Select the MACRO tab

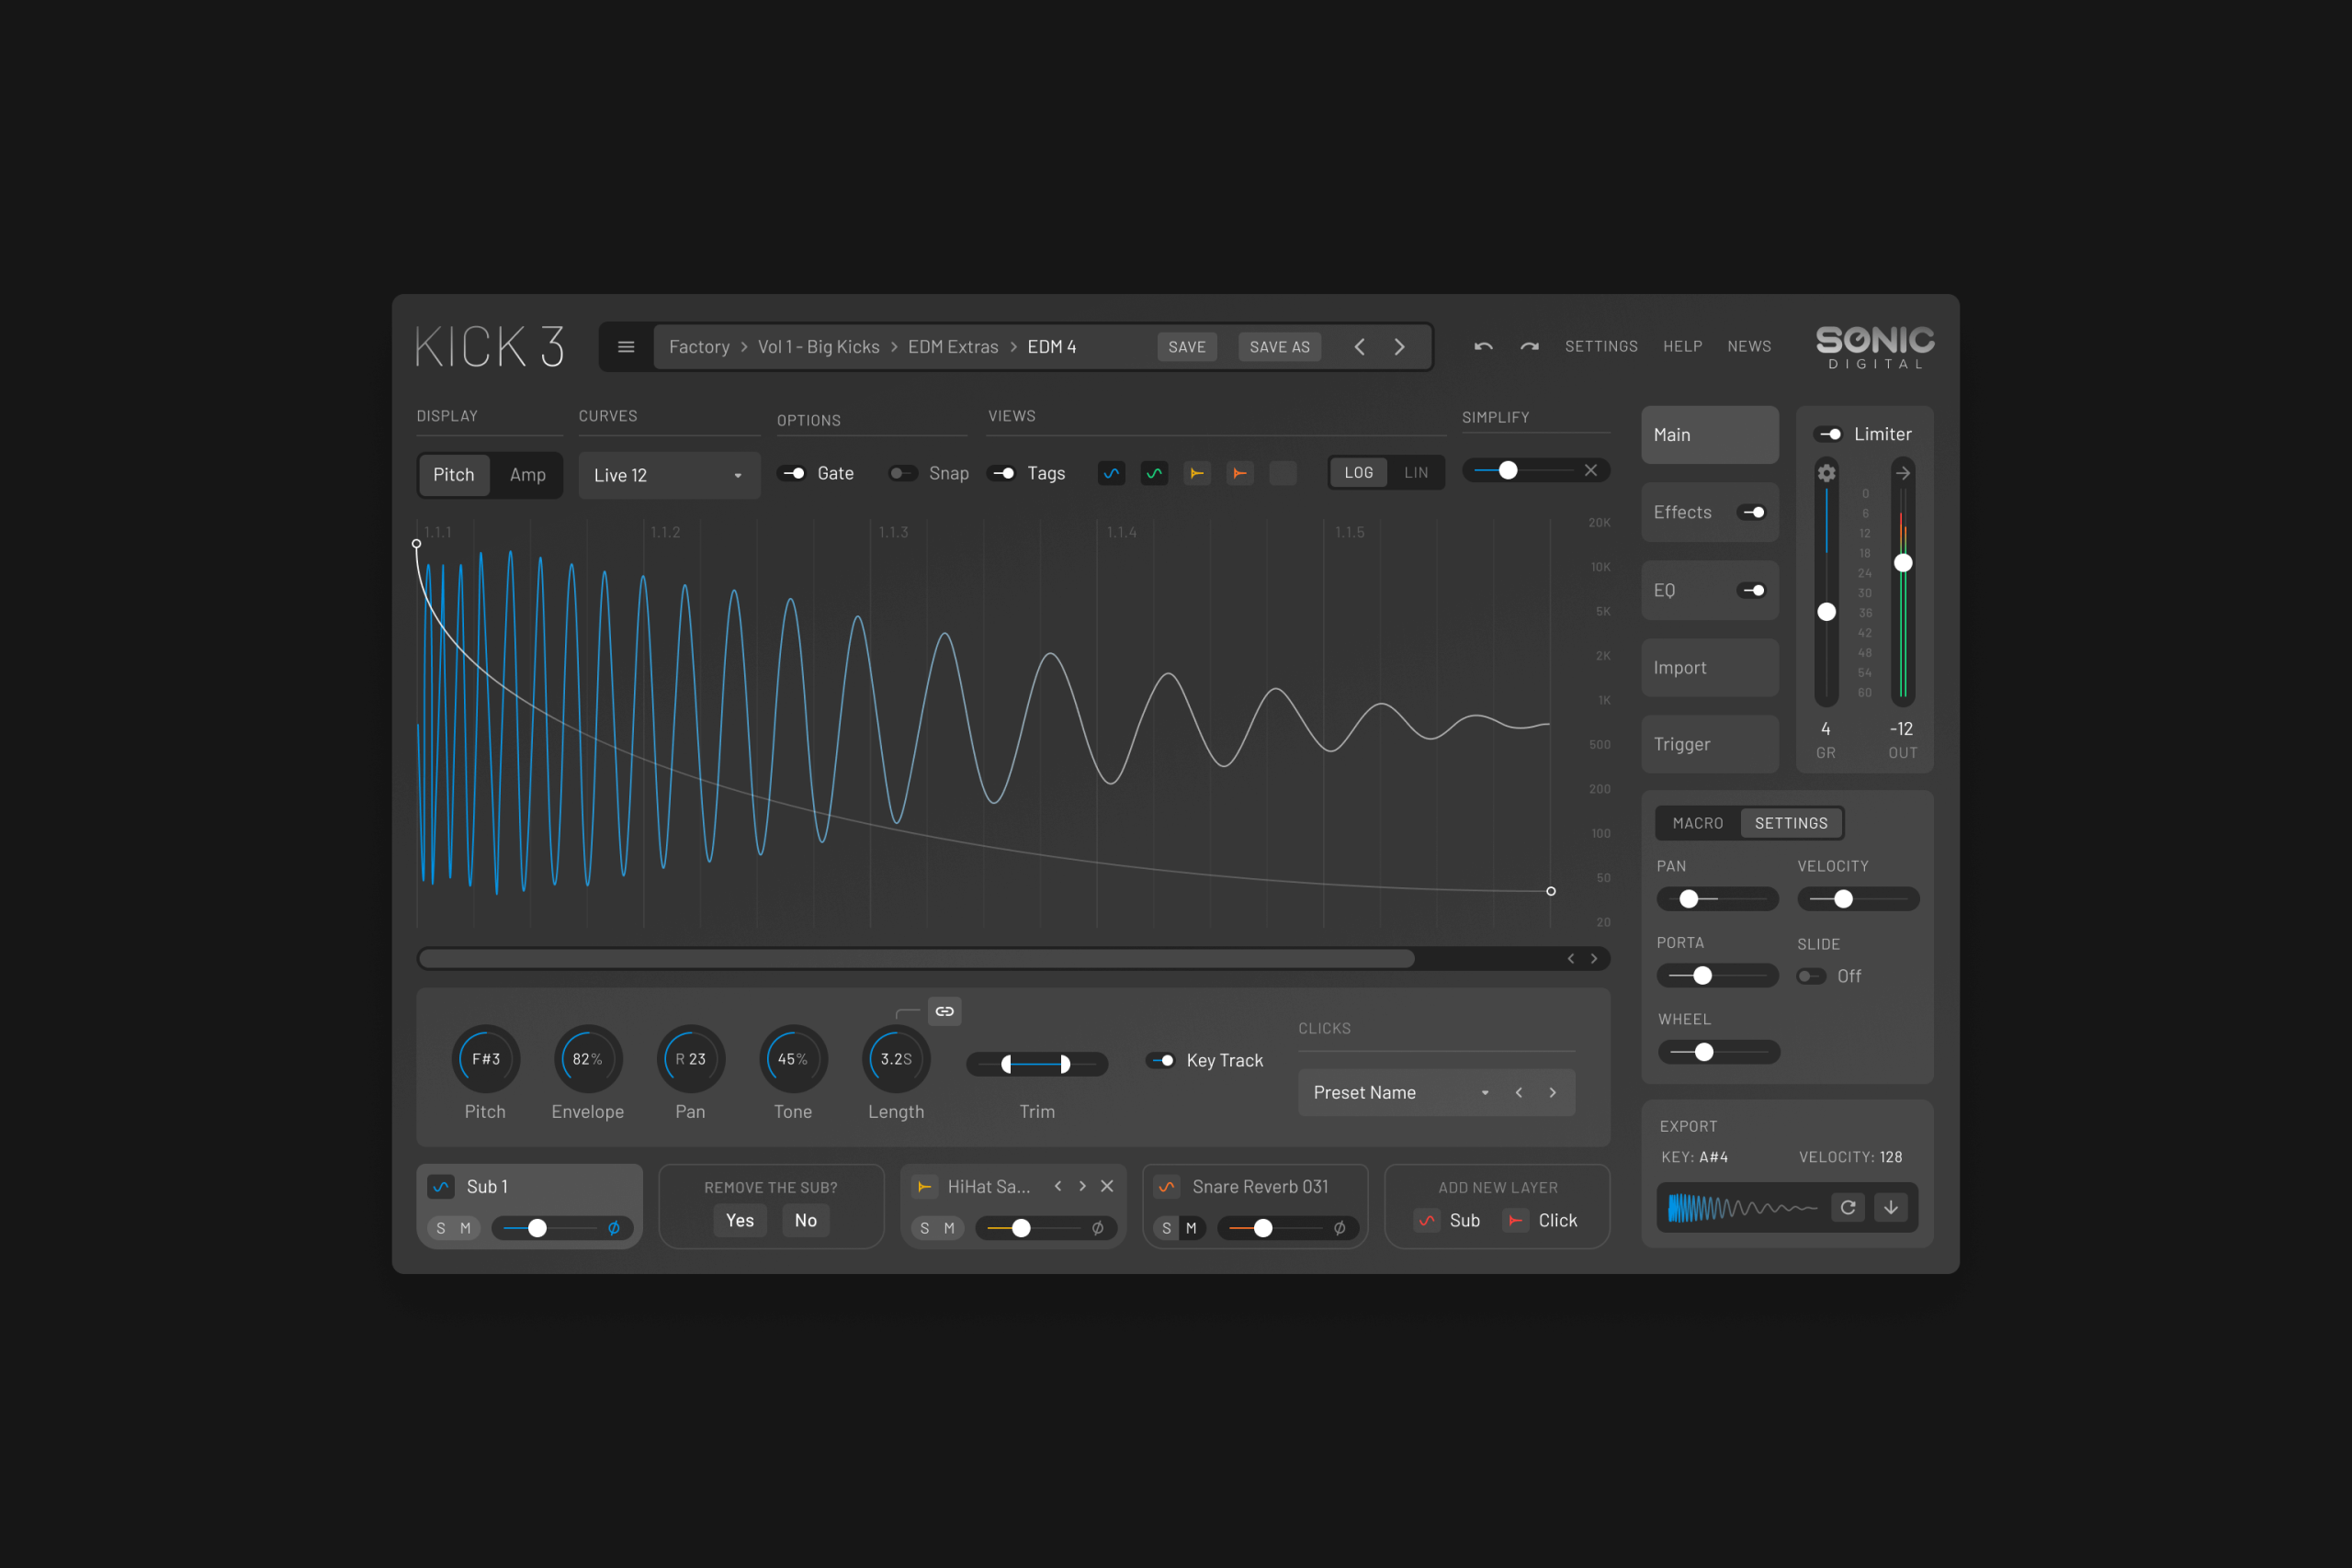pos(1697,823)
